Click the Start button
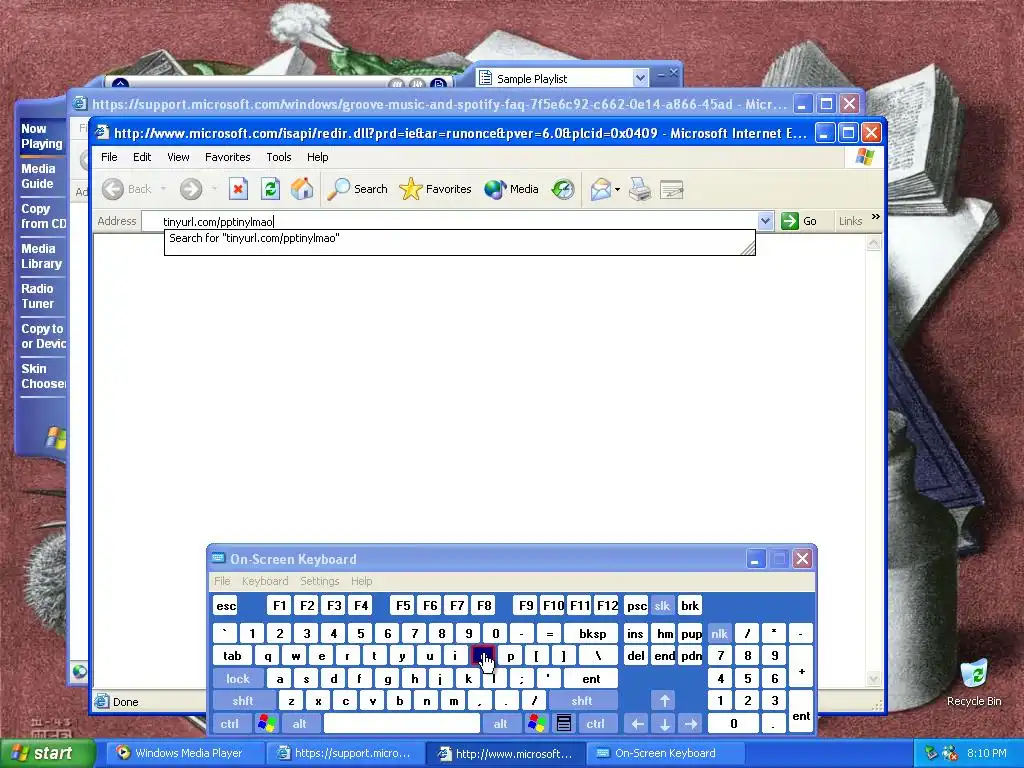This screenshot has height=768, width=1024. [x=47, y=753]
